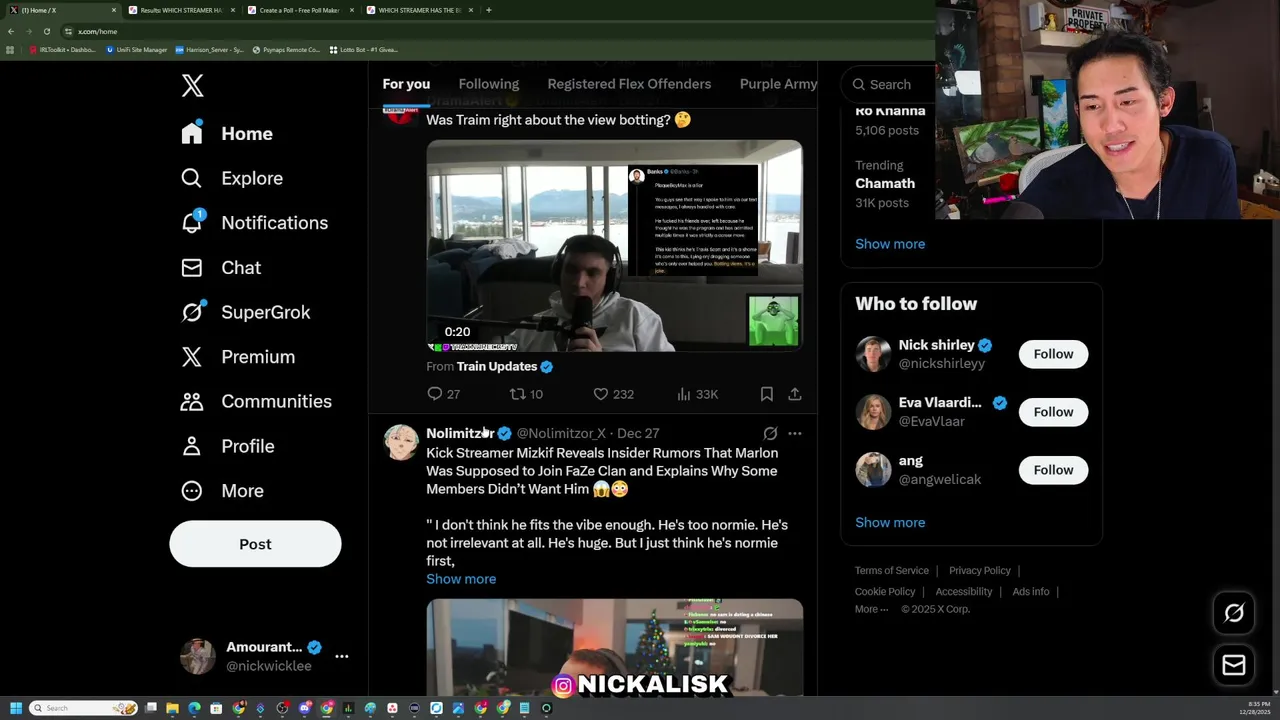
Task: Switch to For you tab
Action: pos(406,84)
